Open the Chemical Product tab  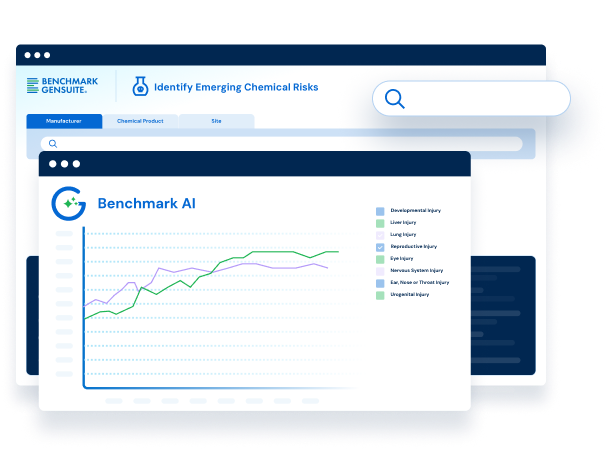point(140,121)
